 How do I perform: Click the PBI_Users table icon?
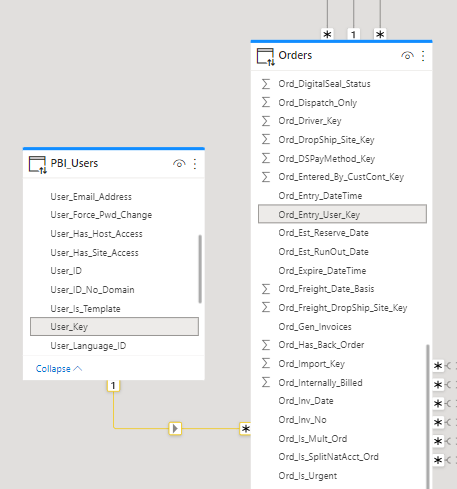(x=38, y=165)
